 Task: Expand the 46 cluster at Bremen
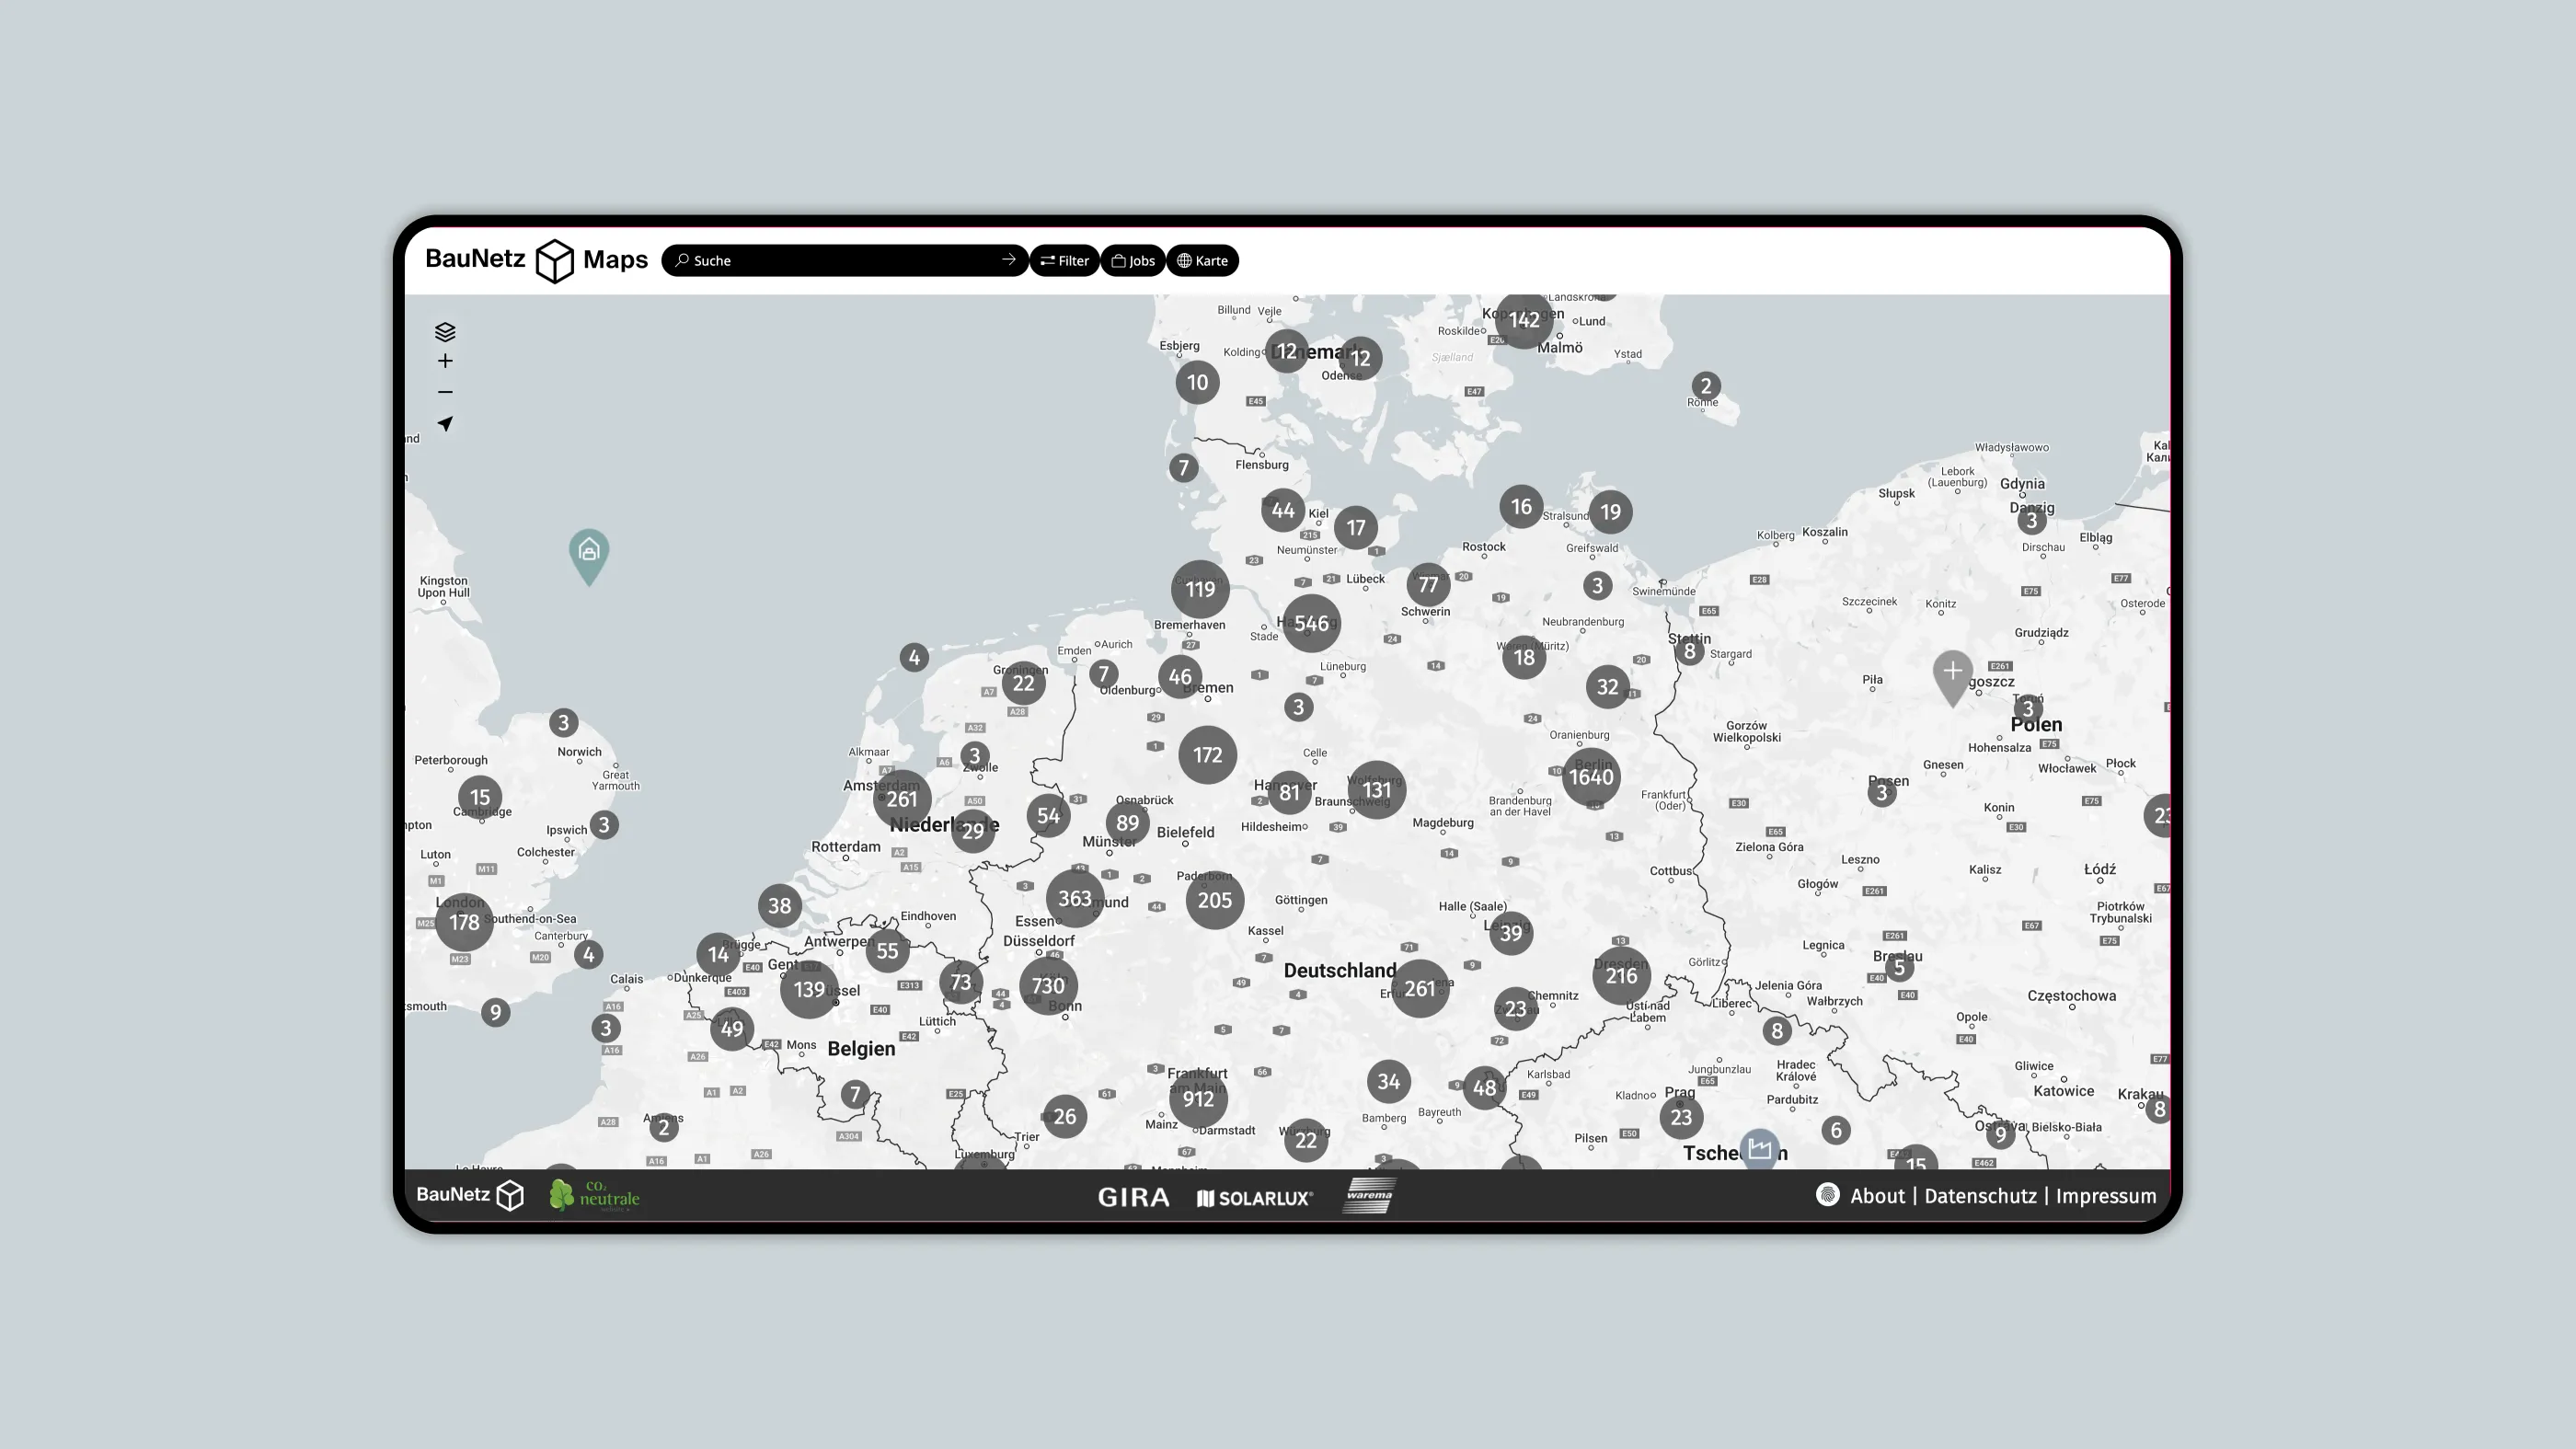pos(1180,677)
